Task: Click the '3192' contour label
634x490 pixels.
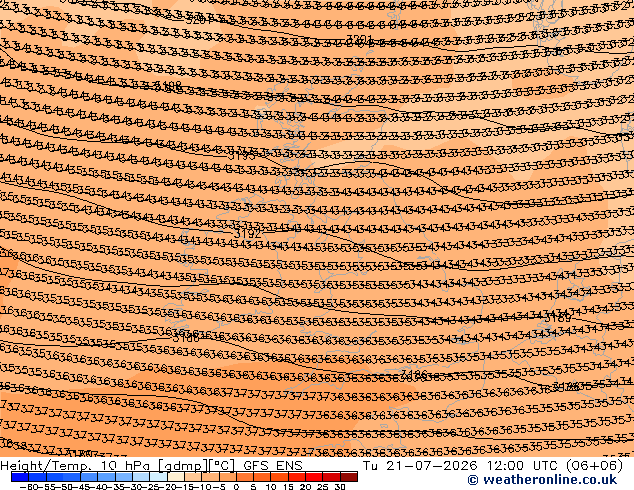Action: pyautogui.click(x=248, y=234)
